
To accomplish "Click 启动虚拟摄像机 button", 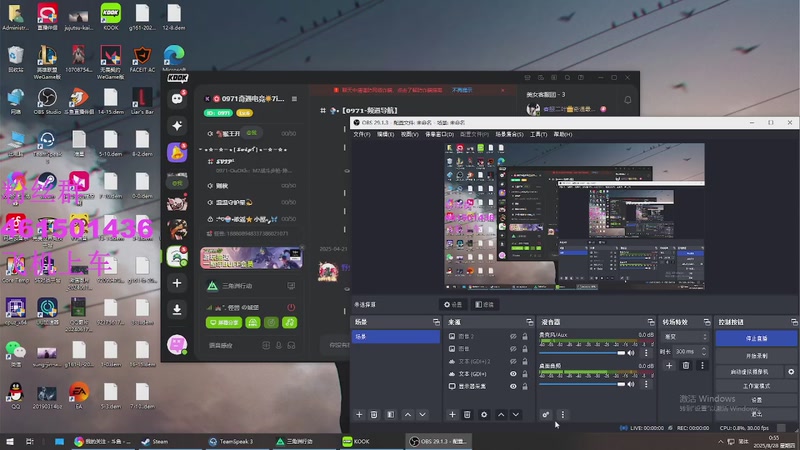I will (x=749, y=372).
